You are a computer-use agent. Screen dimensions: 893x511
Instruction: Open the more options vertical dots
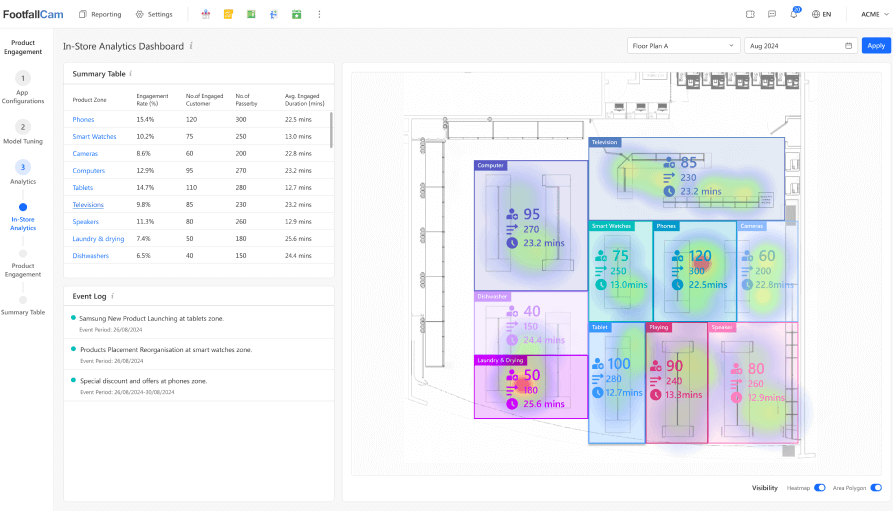pyautogui.click(x=319, y=14)
